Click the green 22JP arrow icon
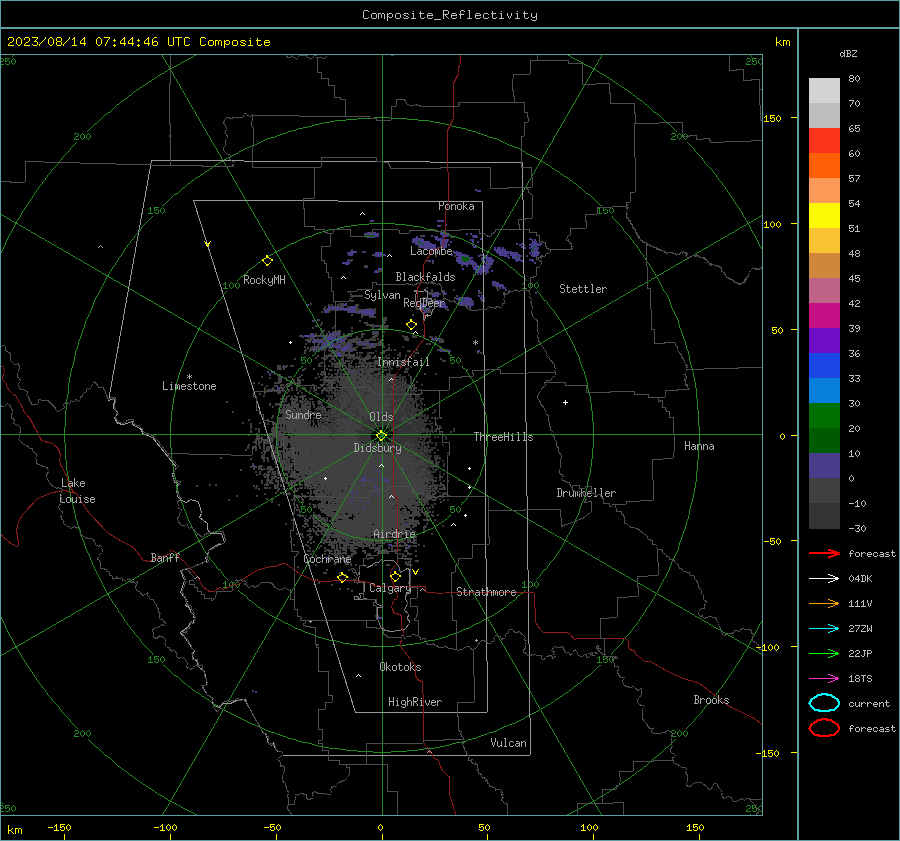900x841 pixels. click(824, 653)
